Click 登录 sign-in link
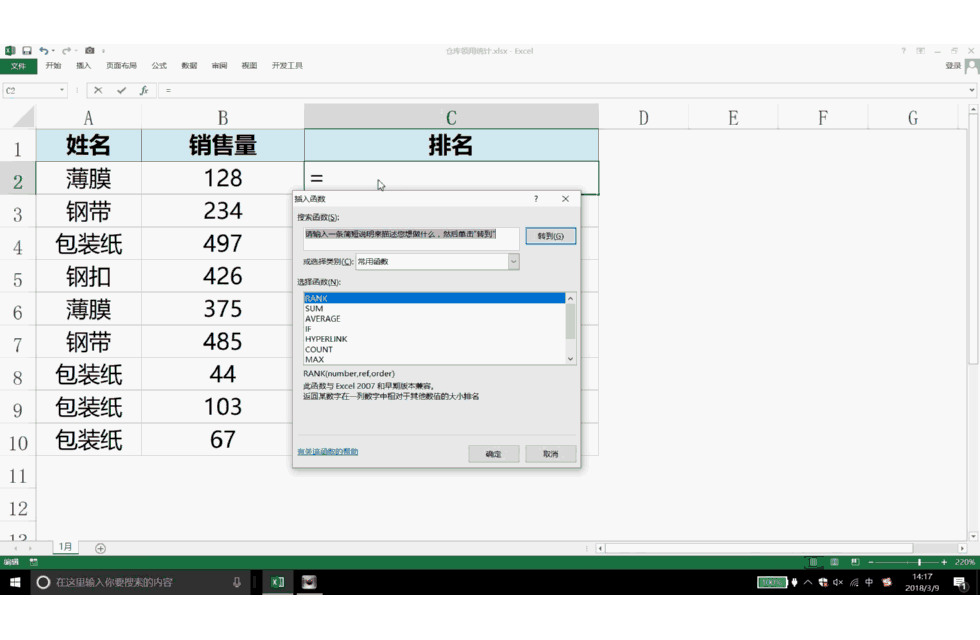This screenshot has height=640, width=980. 953,66
